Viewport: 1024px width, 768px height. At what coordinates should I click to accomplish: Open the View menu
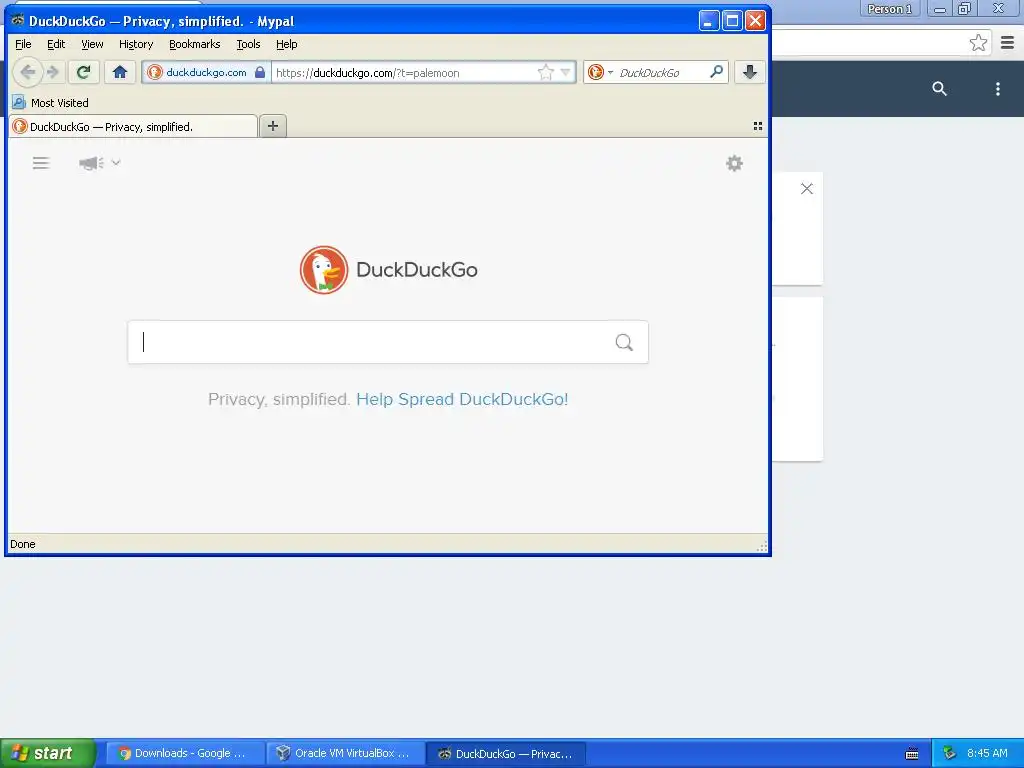[x=92, y=44]
